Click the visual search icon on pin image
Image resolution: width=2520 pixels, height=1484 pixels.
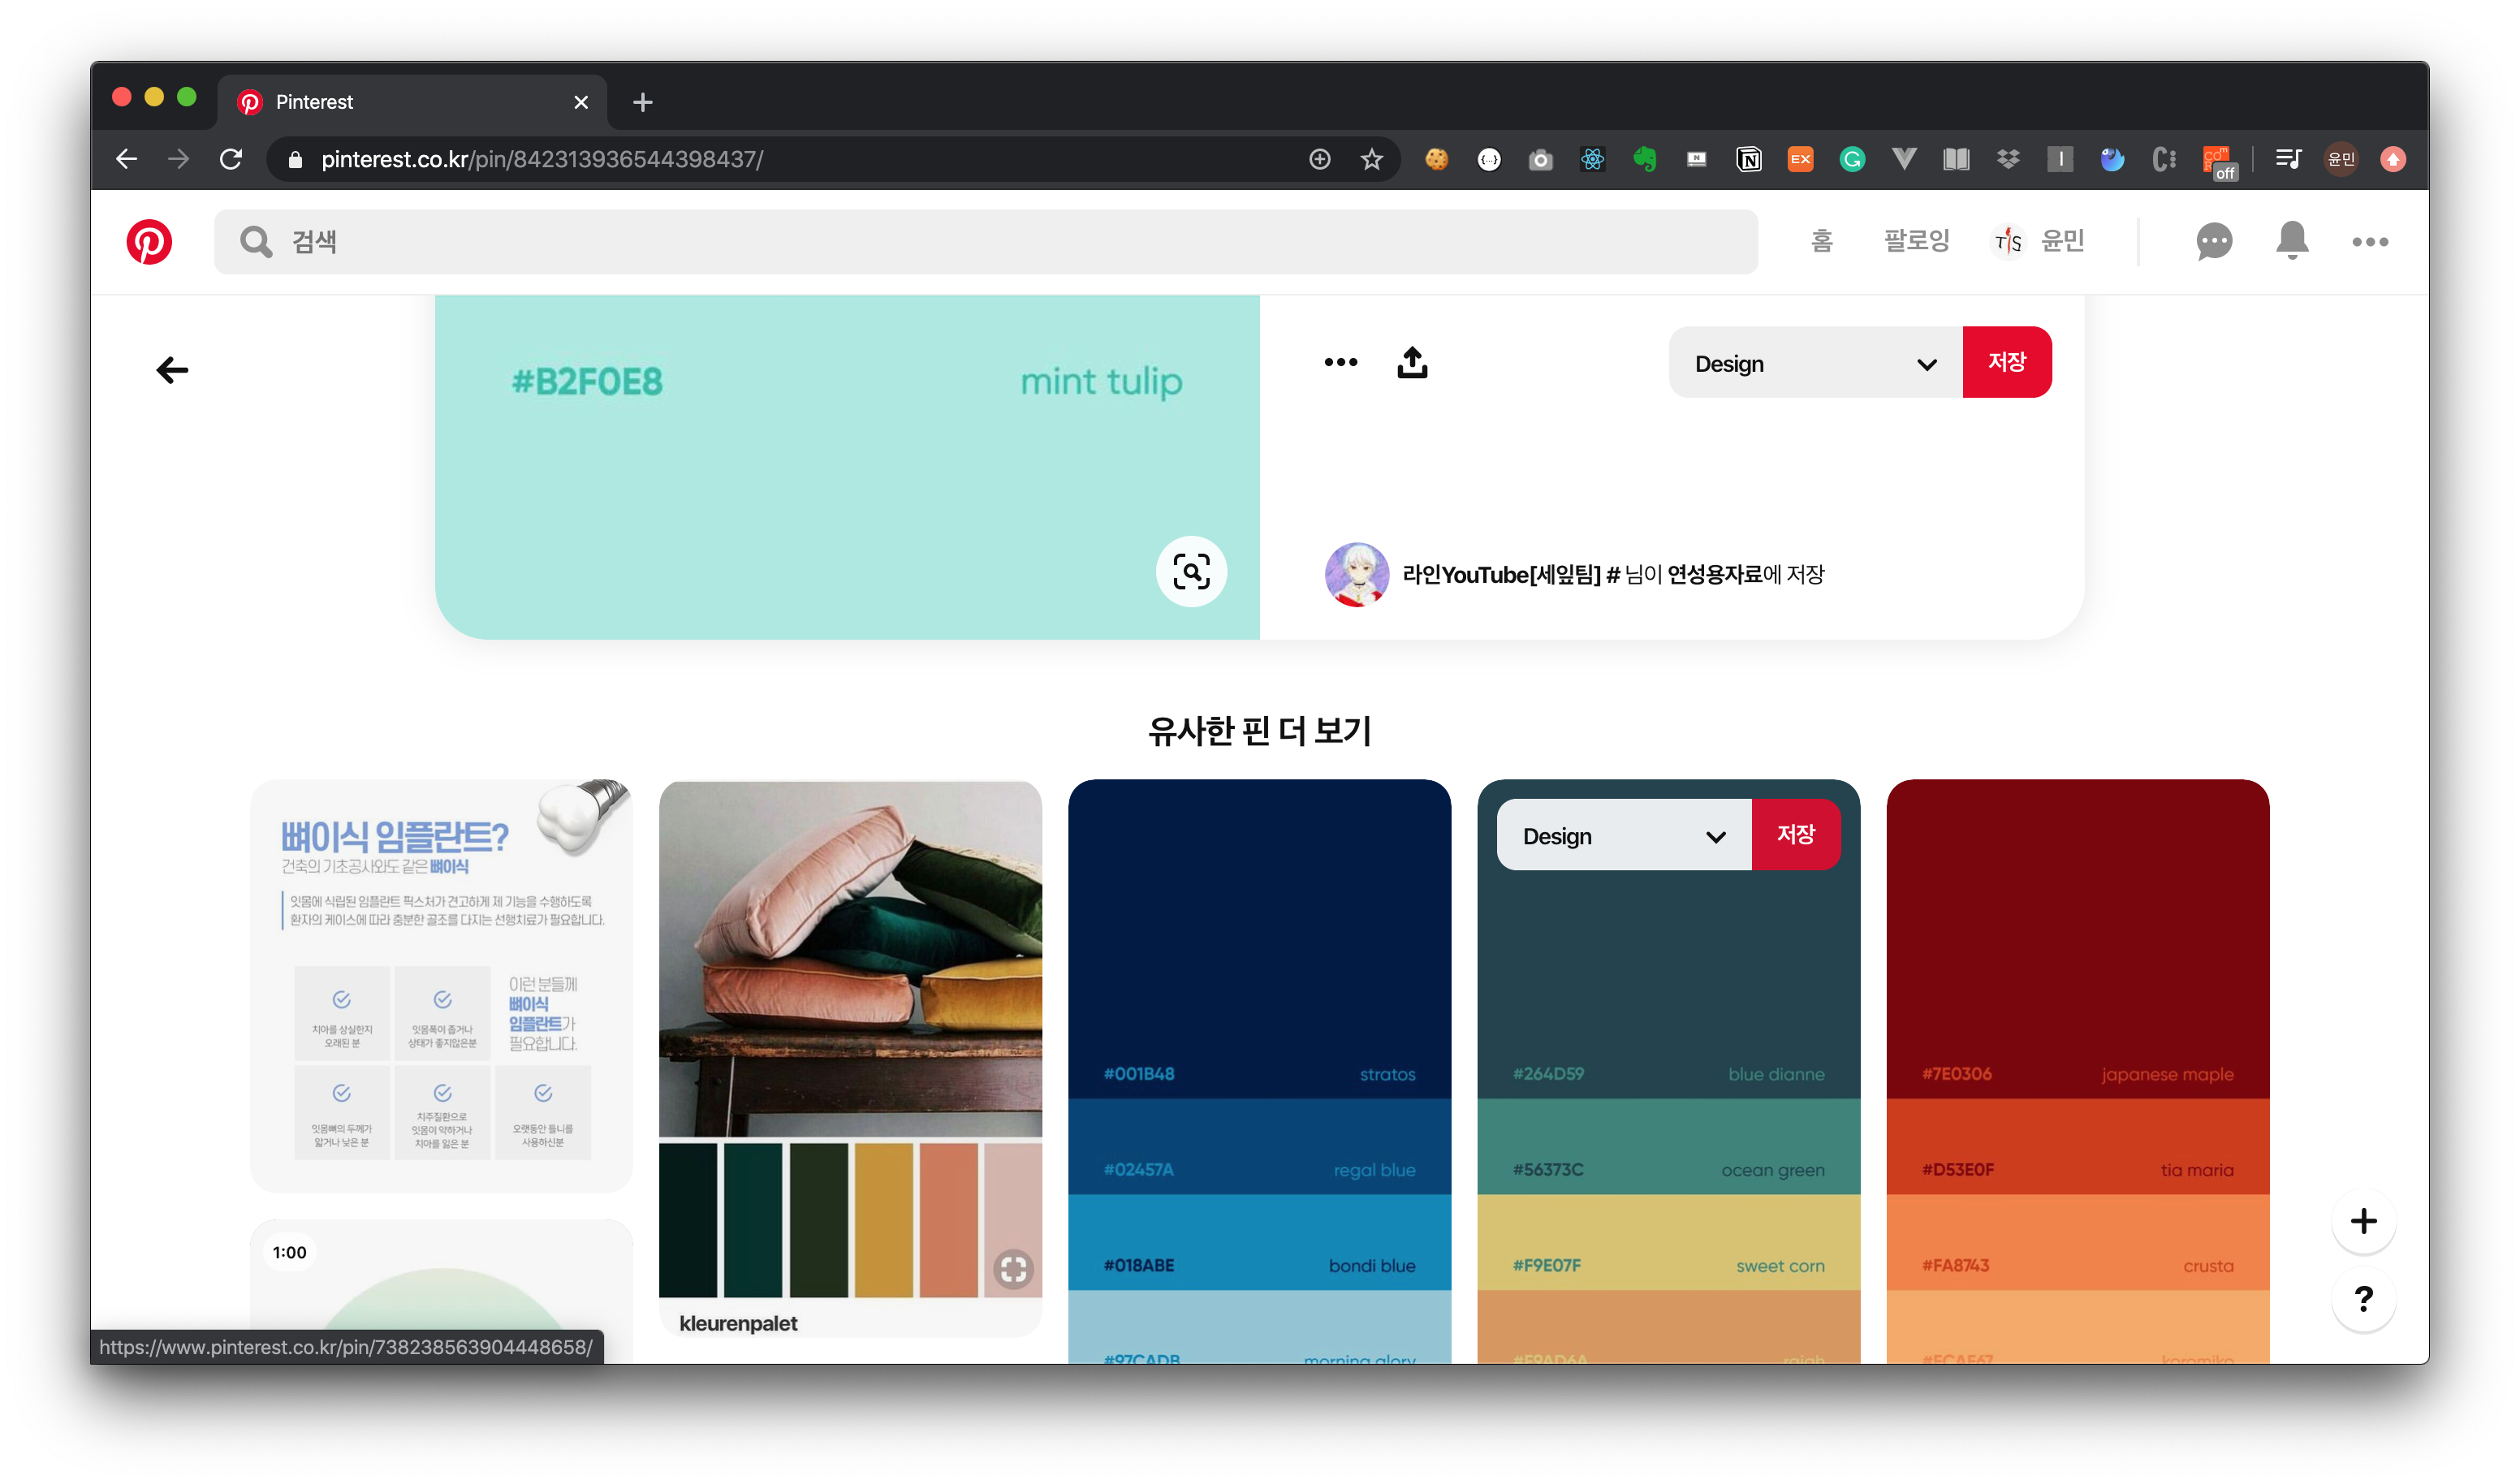tap(1191, 571)
